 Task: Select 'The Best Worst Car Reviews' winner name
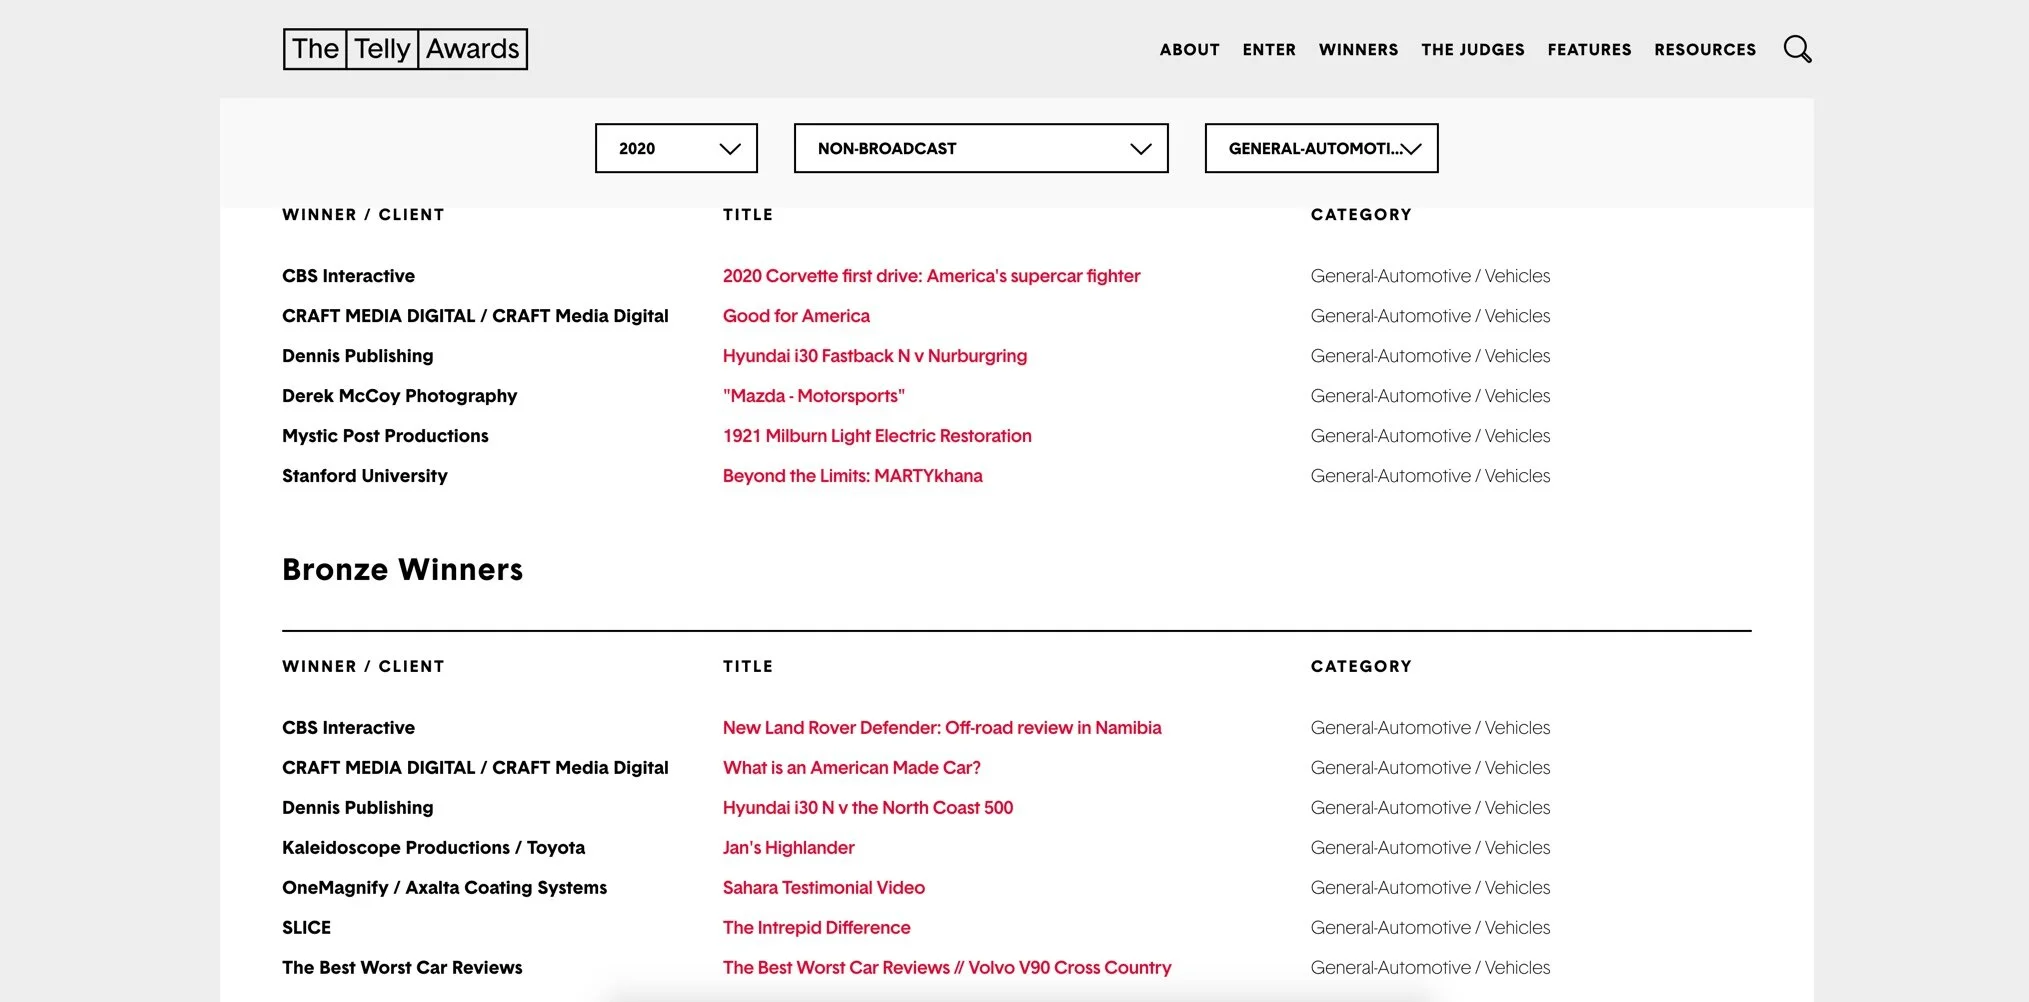point(402,968)
